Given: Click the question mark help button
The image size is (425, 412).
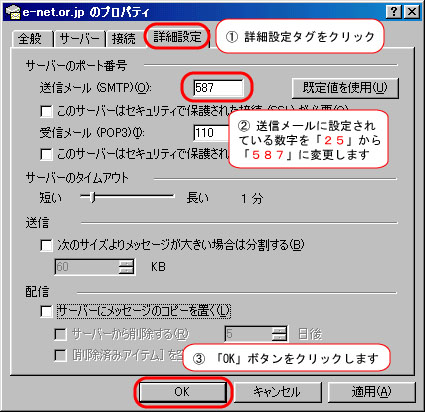Looking at the screenshot, I should click(x=394, y=12).
